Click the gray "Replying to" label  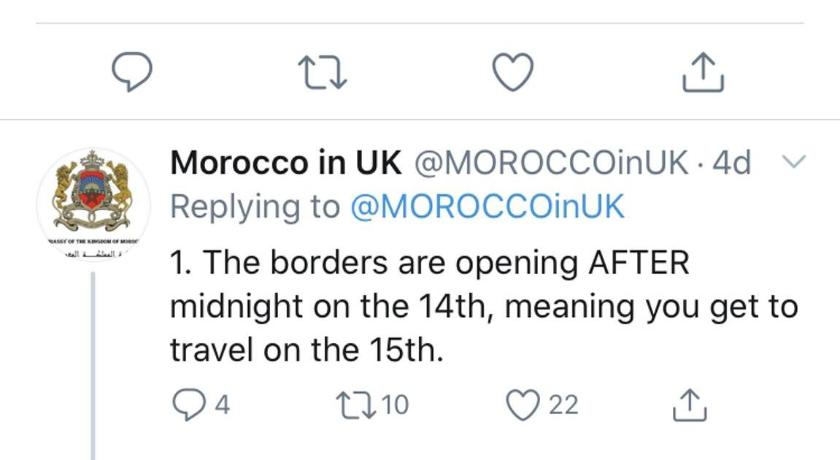(256, 206)
